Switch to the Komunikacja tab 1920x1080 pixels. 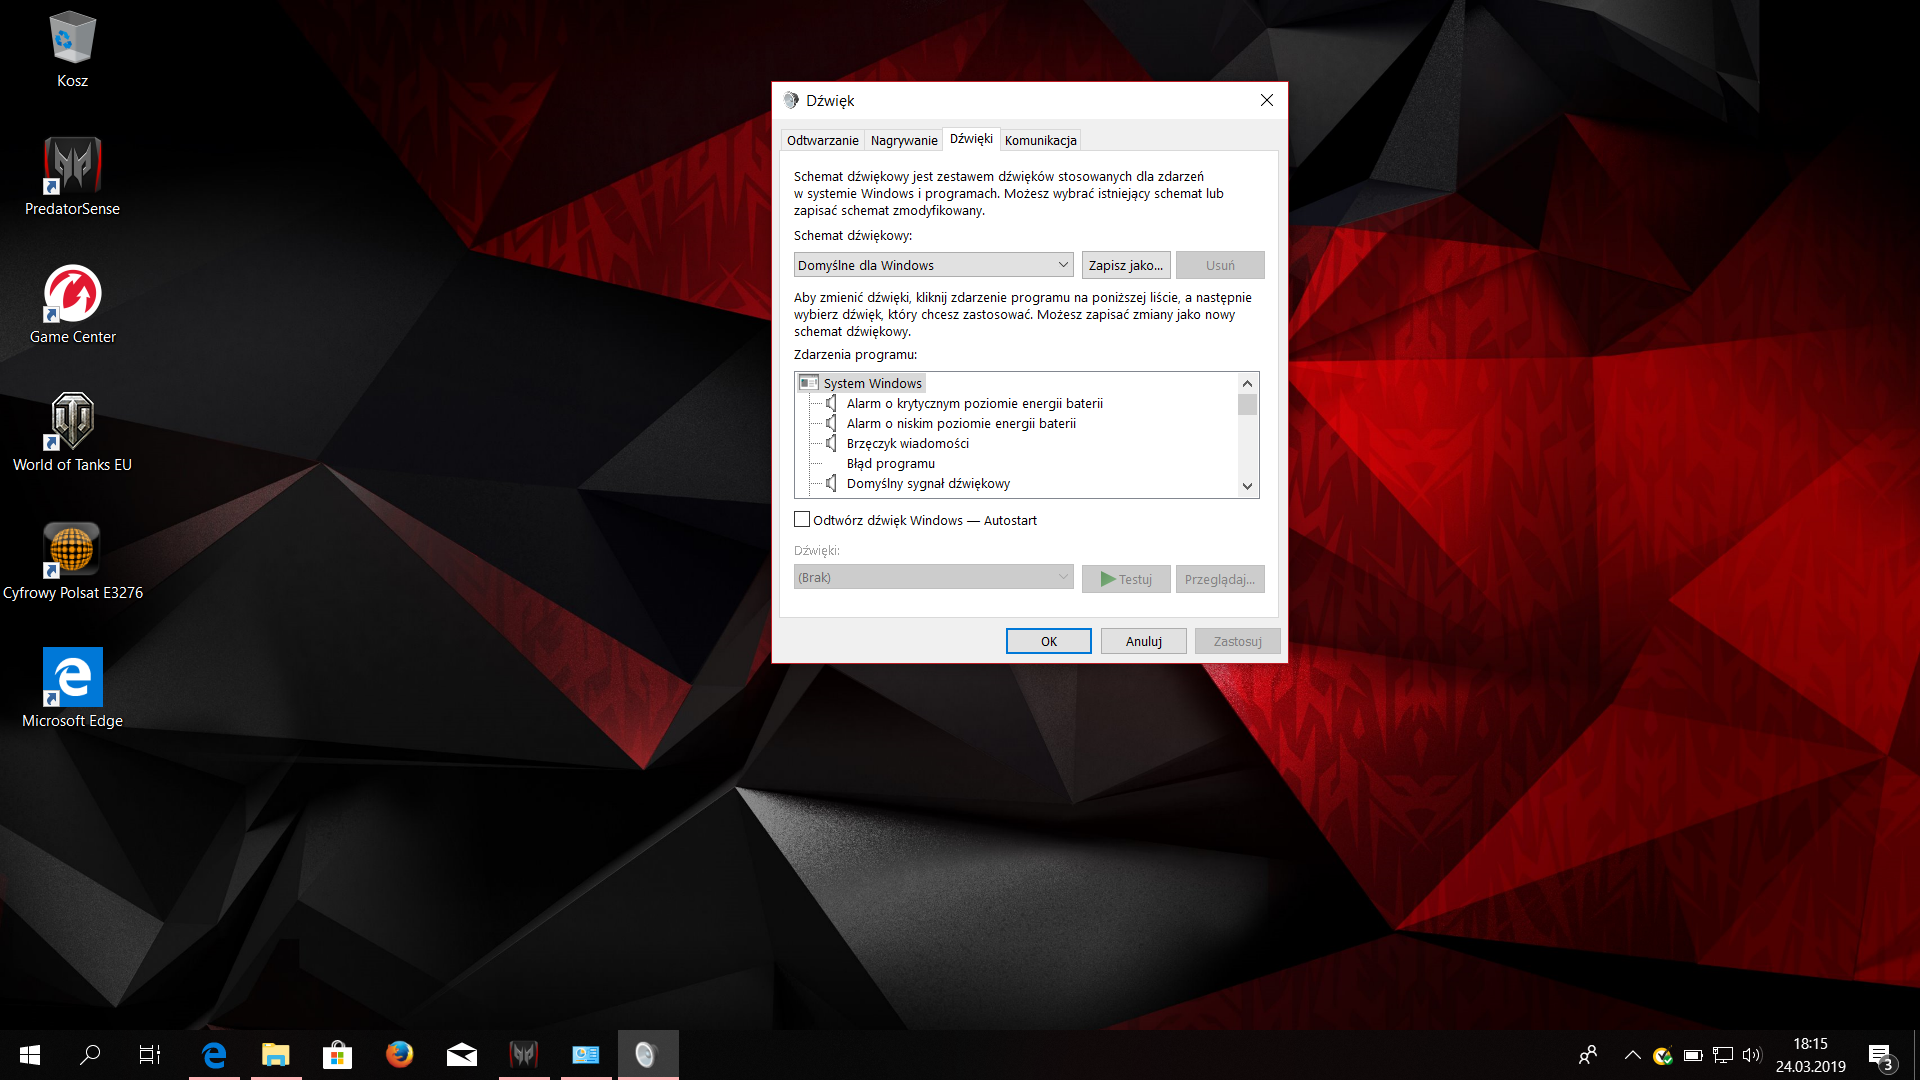(1040, 140)
